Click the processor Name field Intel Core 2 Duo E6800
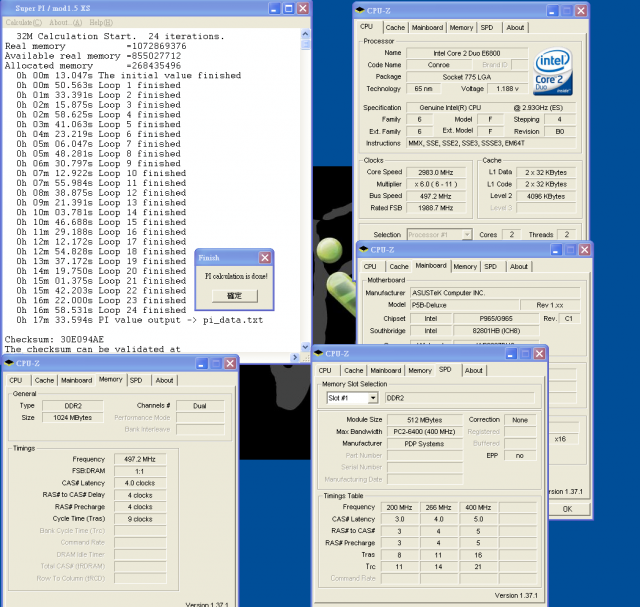Image resolution: width=640 pixels, height=607 pixels. coord(467,53)
